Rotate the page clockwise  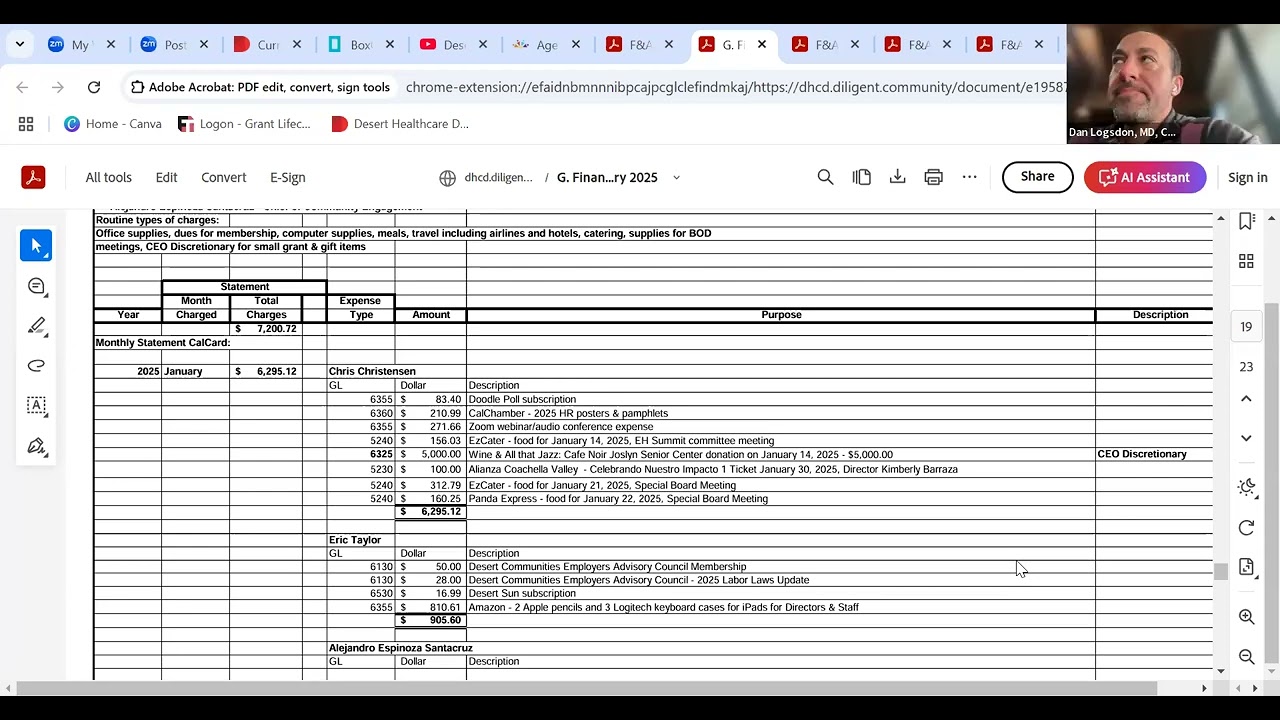tap(1246, 528)
